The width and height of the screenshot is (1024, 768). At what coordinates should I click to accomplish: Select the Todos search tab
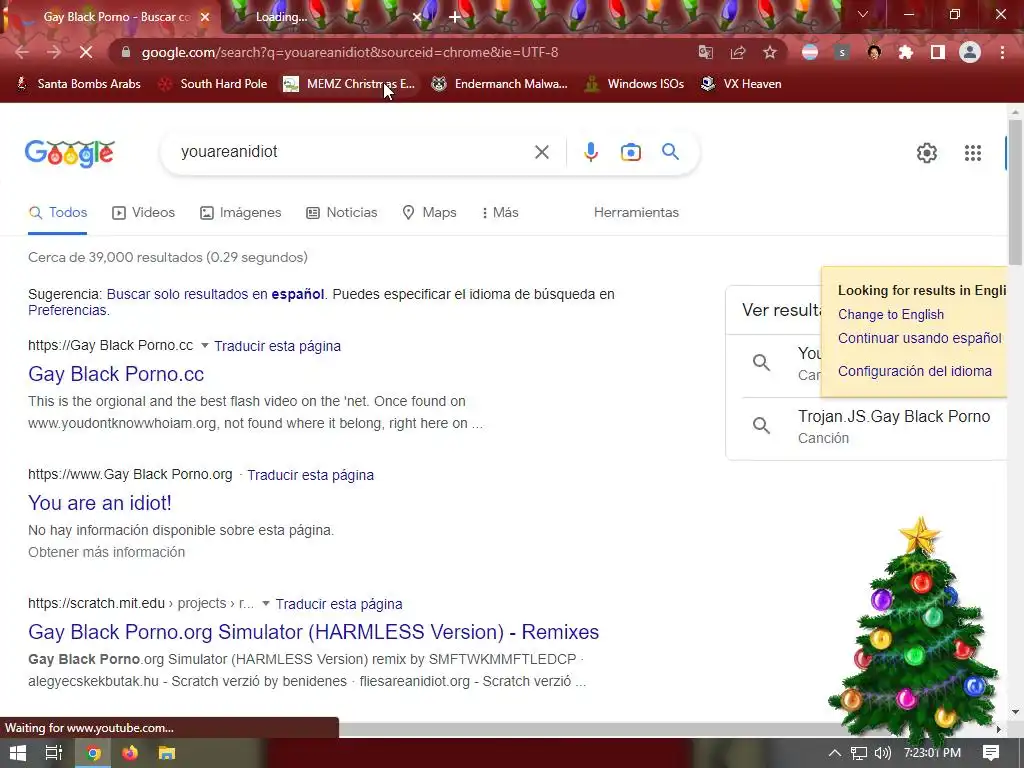tap(57, 212)
